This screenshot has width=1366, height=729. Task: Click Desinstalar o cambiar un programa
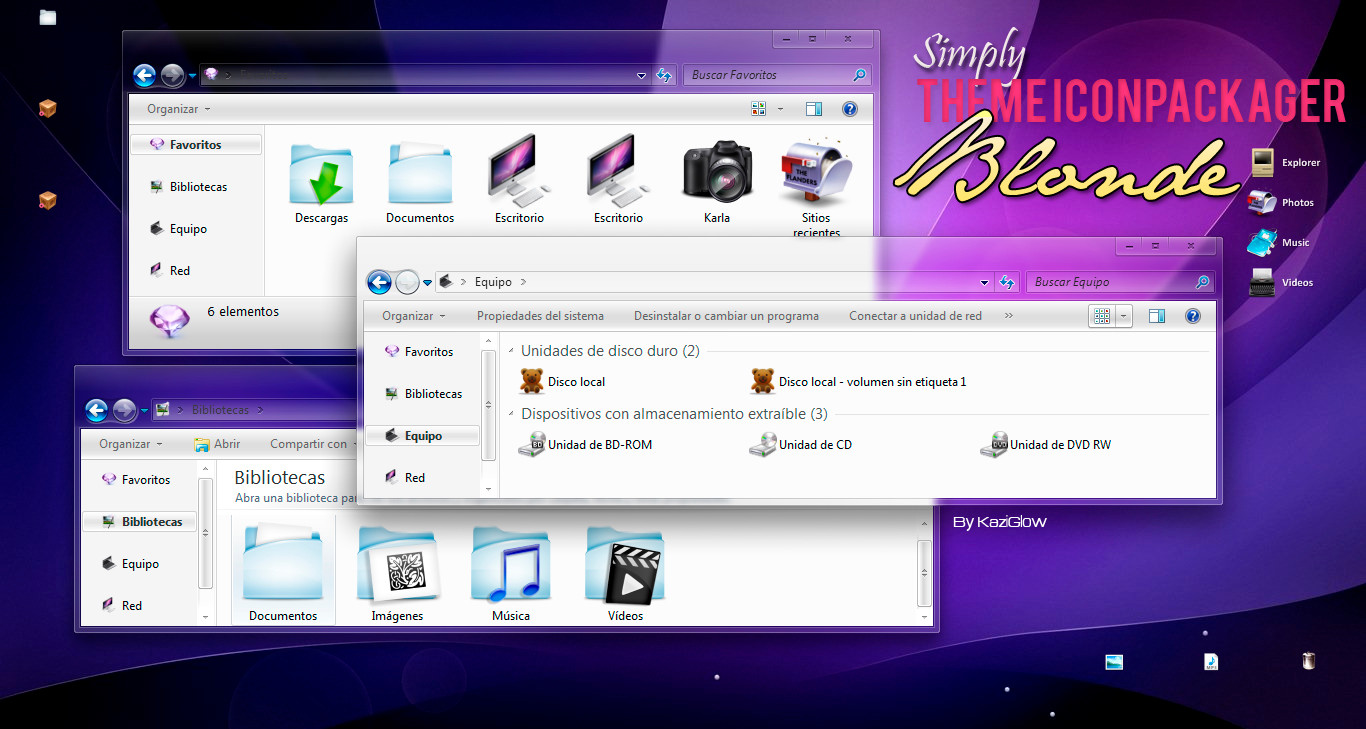point(726,316)
